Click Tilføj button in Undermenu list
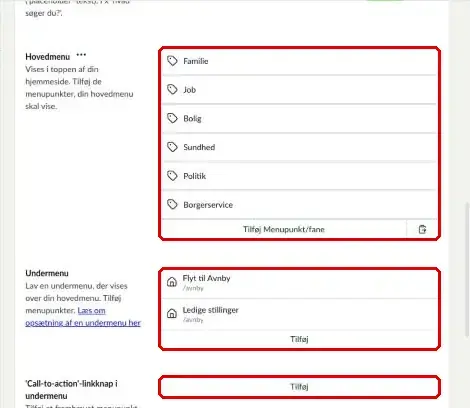Screen dimensions: 470x408 point(299,339)
